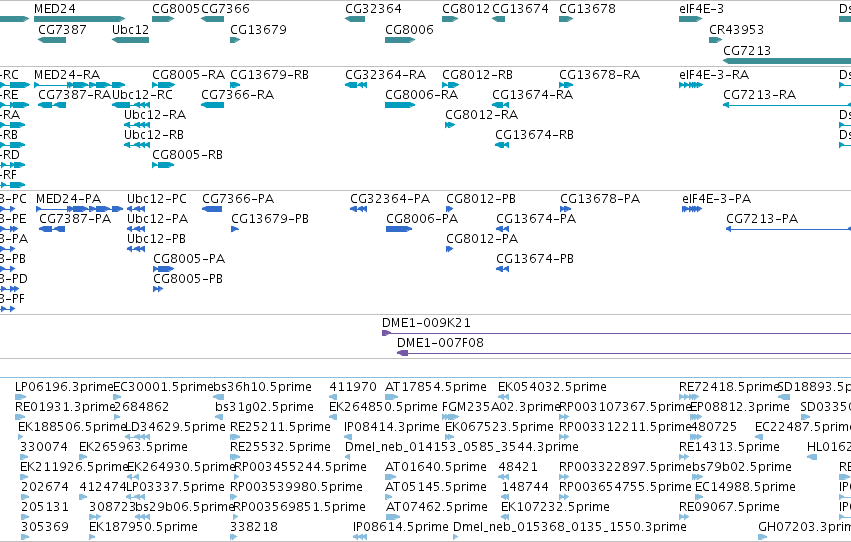The width and height of the screenshot is (851, 542).
Task: Click EST label AT17854.5prime
Action: point(436,387)
